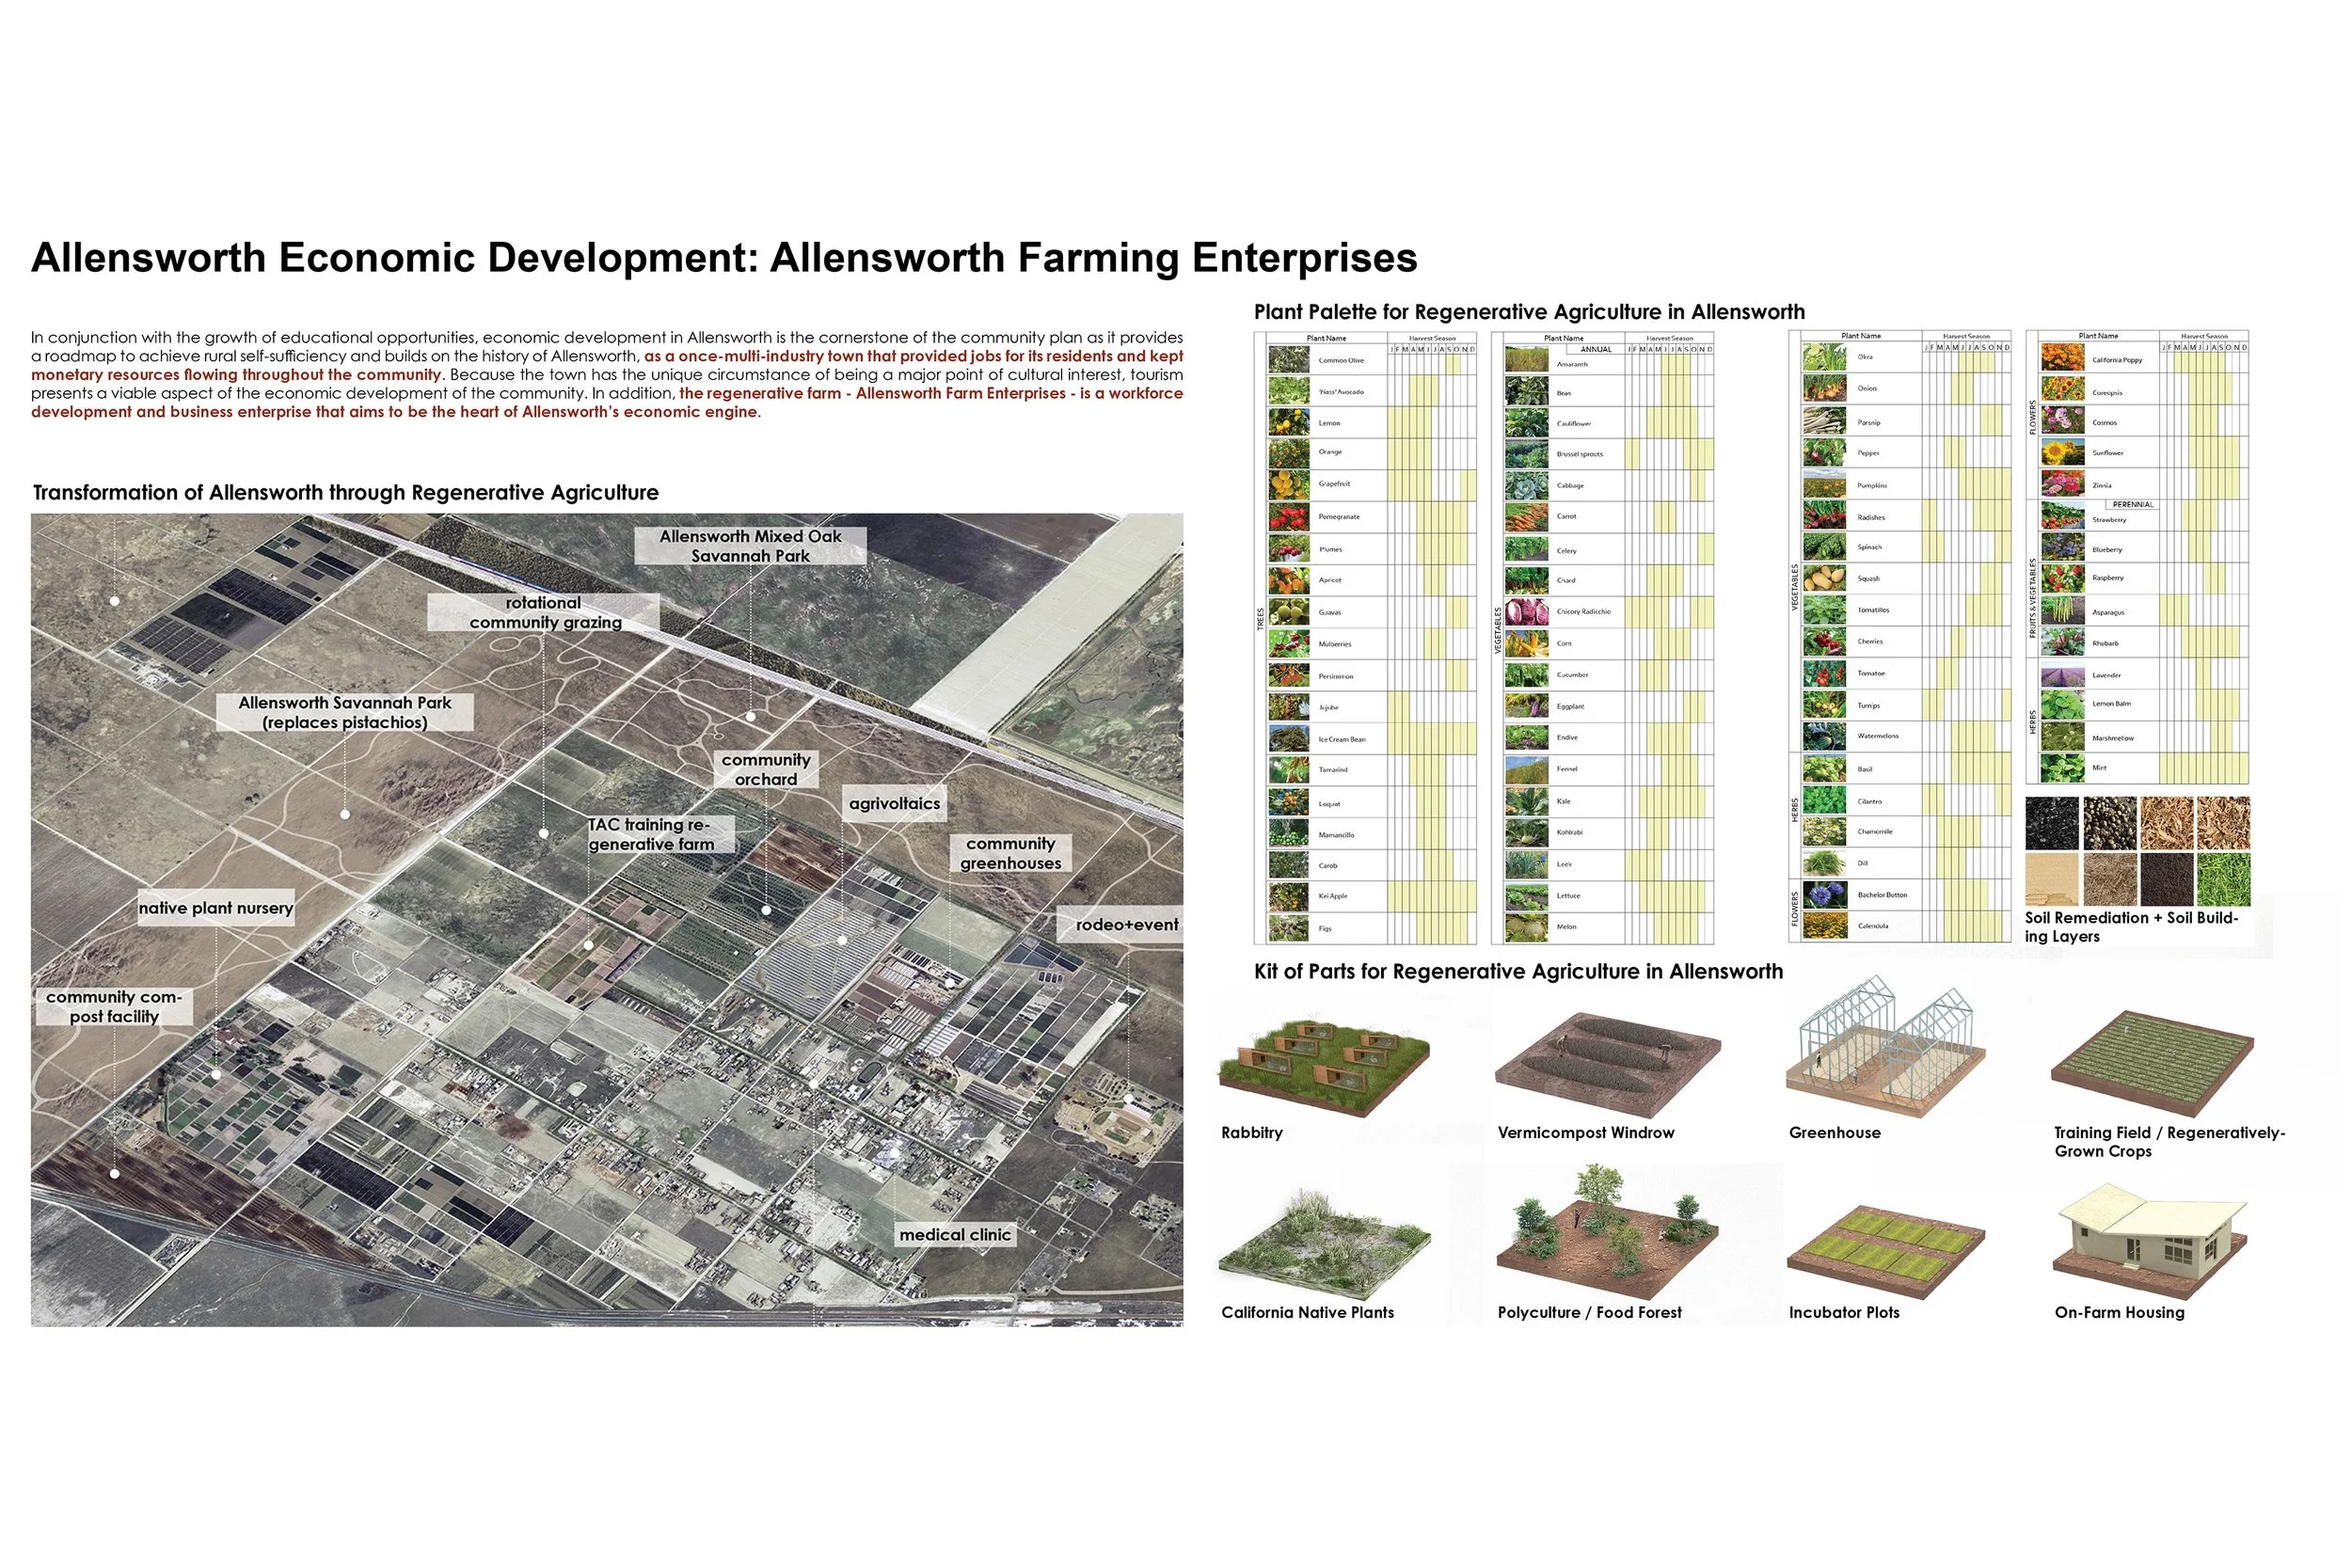Click the 'agrivoltaics' map label

[895, 803]
